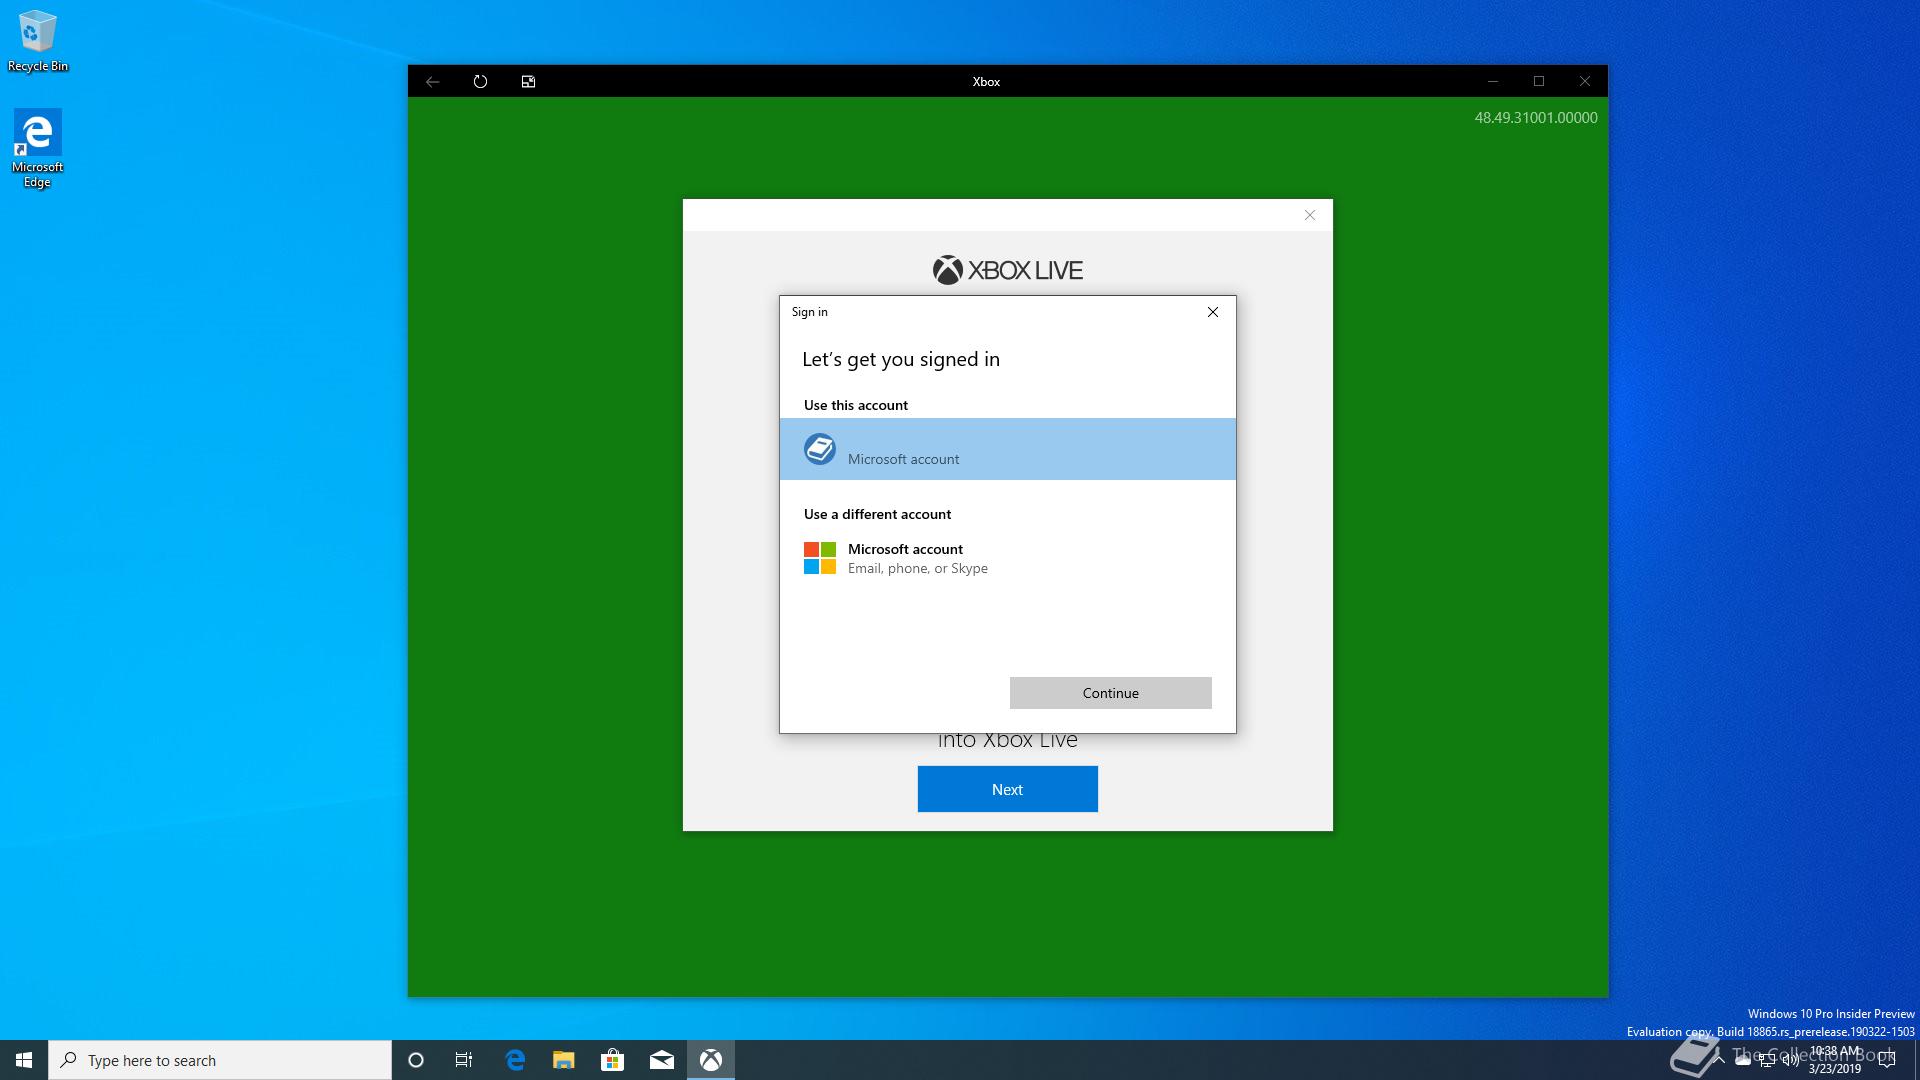Open the Action Center notification icon
Image resolution: width=1920 pixels, height=1080 pixels.
pyautogui.click(x=1887, y=1060)
